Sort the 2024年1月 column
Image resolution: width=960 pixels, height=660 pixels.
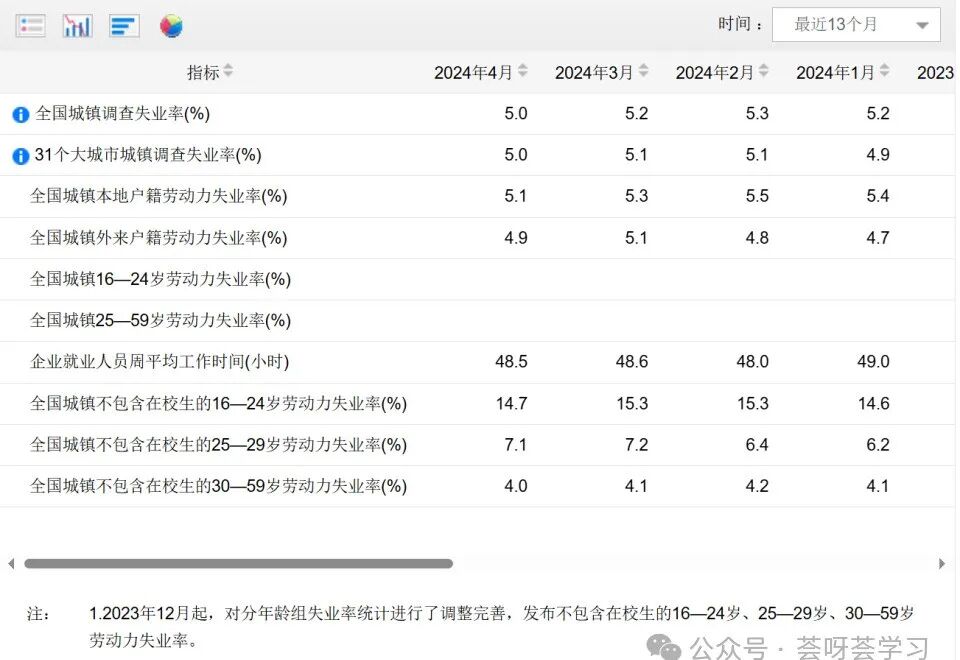(885, 71)
